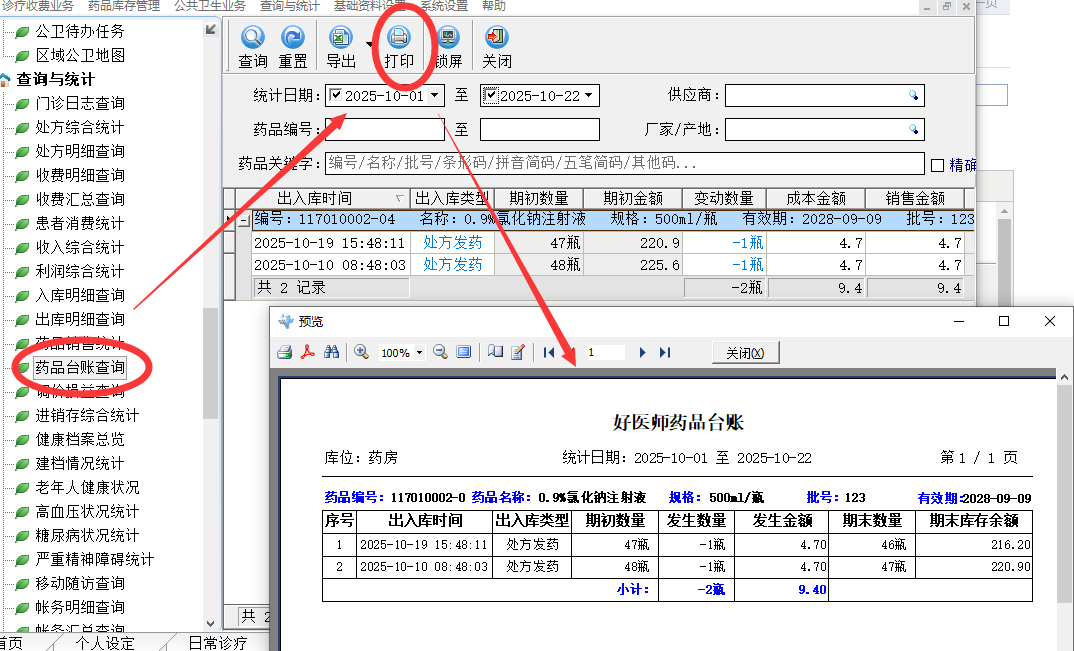
Task: Click binoculars find icon in preview
Action: (x=332, y=352)
